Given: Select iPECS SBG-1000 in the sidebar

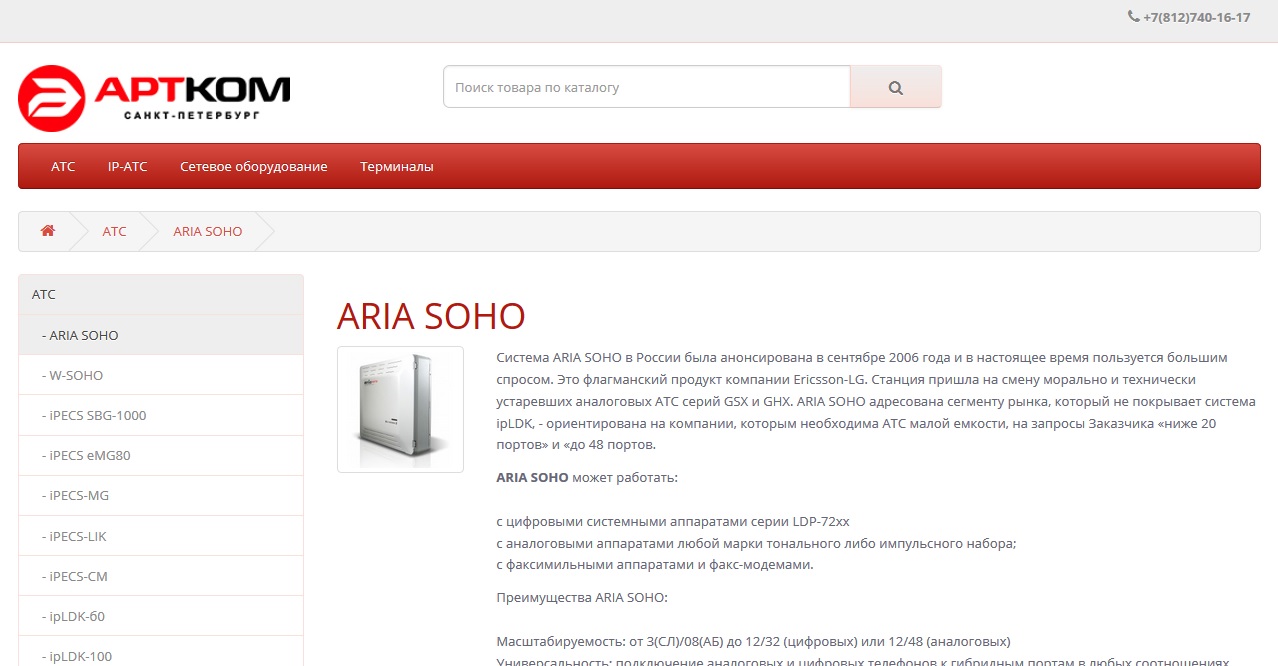Looking at the screenshot, I should tap(161, 415).
